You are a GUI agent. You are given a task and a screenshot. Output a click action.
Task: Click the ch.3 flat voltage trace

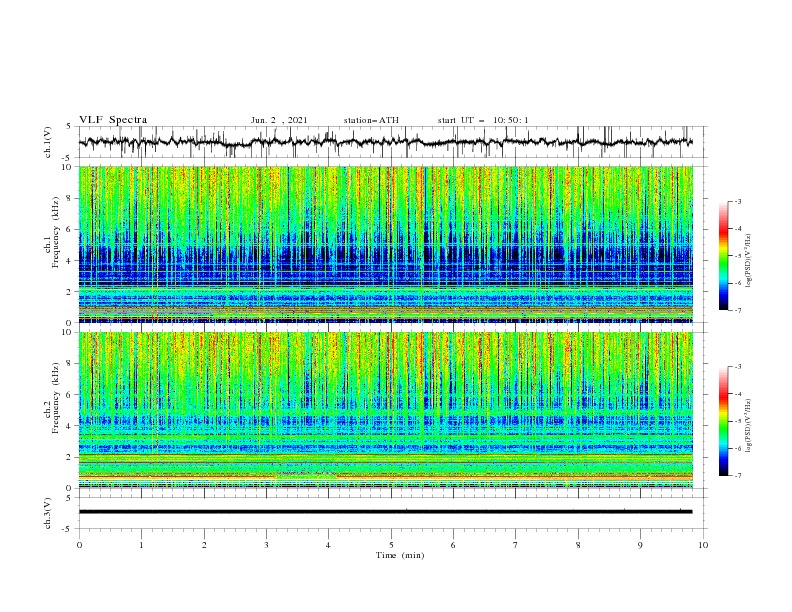tap(385, 512)
